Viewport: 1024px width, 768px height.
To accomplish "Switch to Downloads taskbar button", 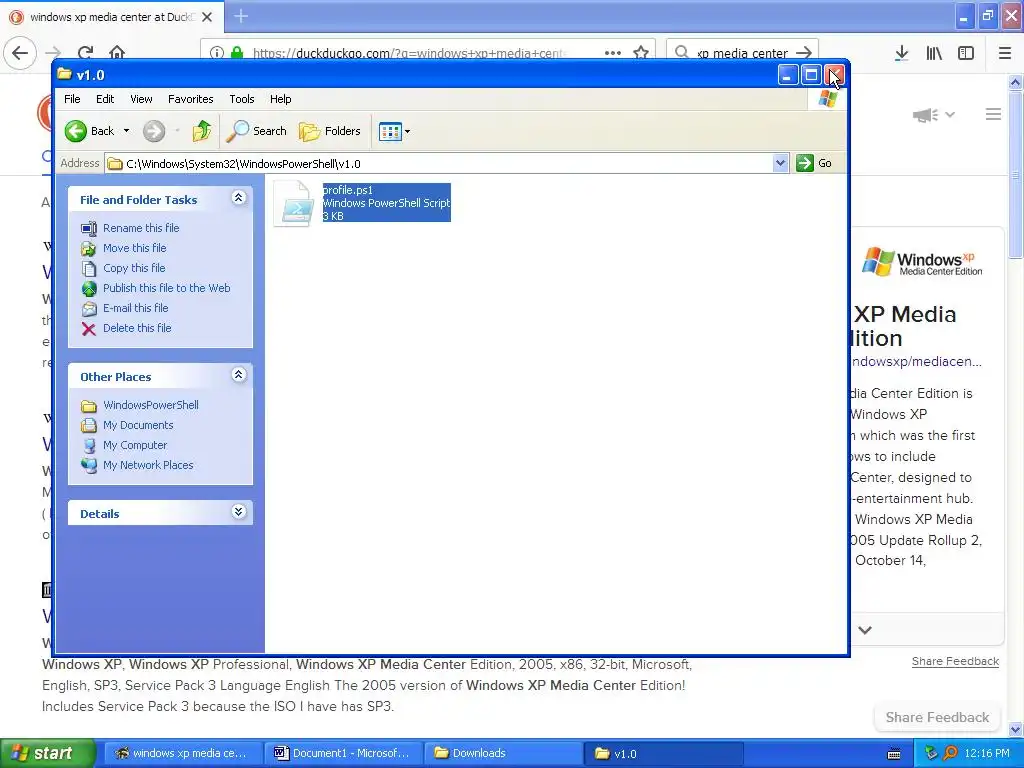I will point(504,754).
